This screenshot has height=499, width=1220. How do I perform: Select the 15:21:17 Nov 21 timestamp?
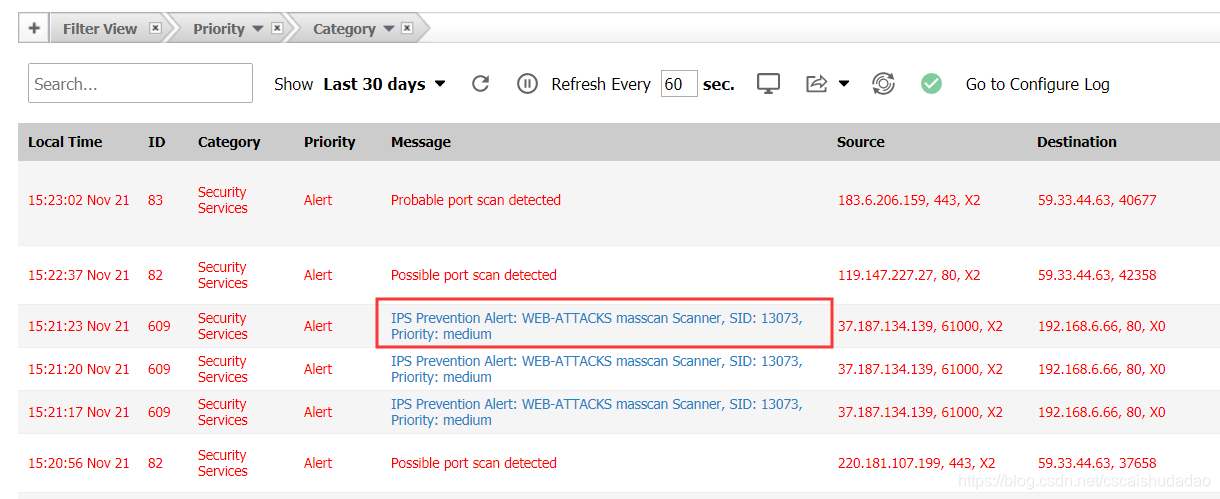tap(79, 412)
